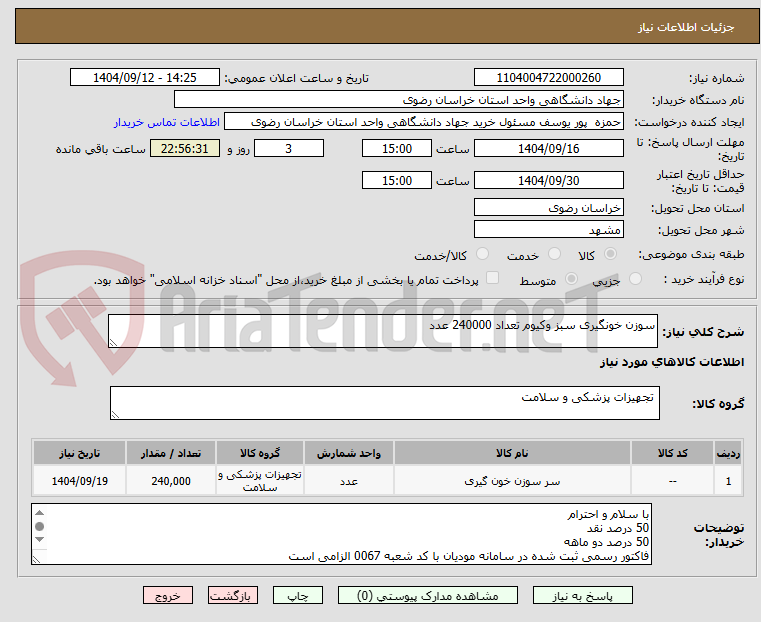The width and height of the screenshot is (761, 622).
Task: Click the گروه کالا column header in table
Action: (260, 453)
